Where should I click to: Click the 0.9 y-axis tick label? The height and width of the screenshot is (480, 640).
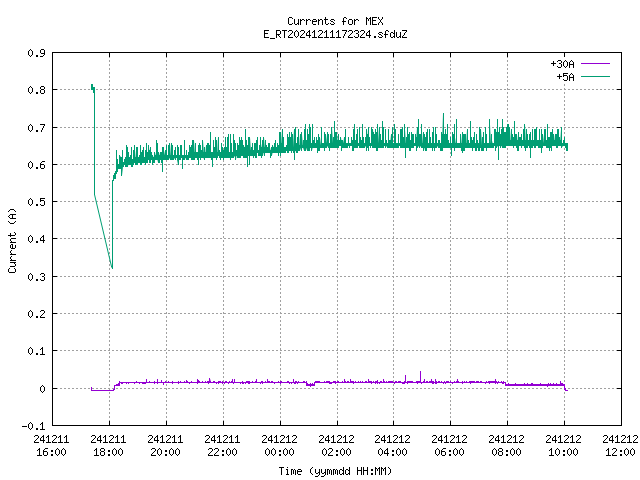[x=36, y=53]
